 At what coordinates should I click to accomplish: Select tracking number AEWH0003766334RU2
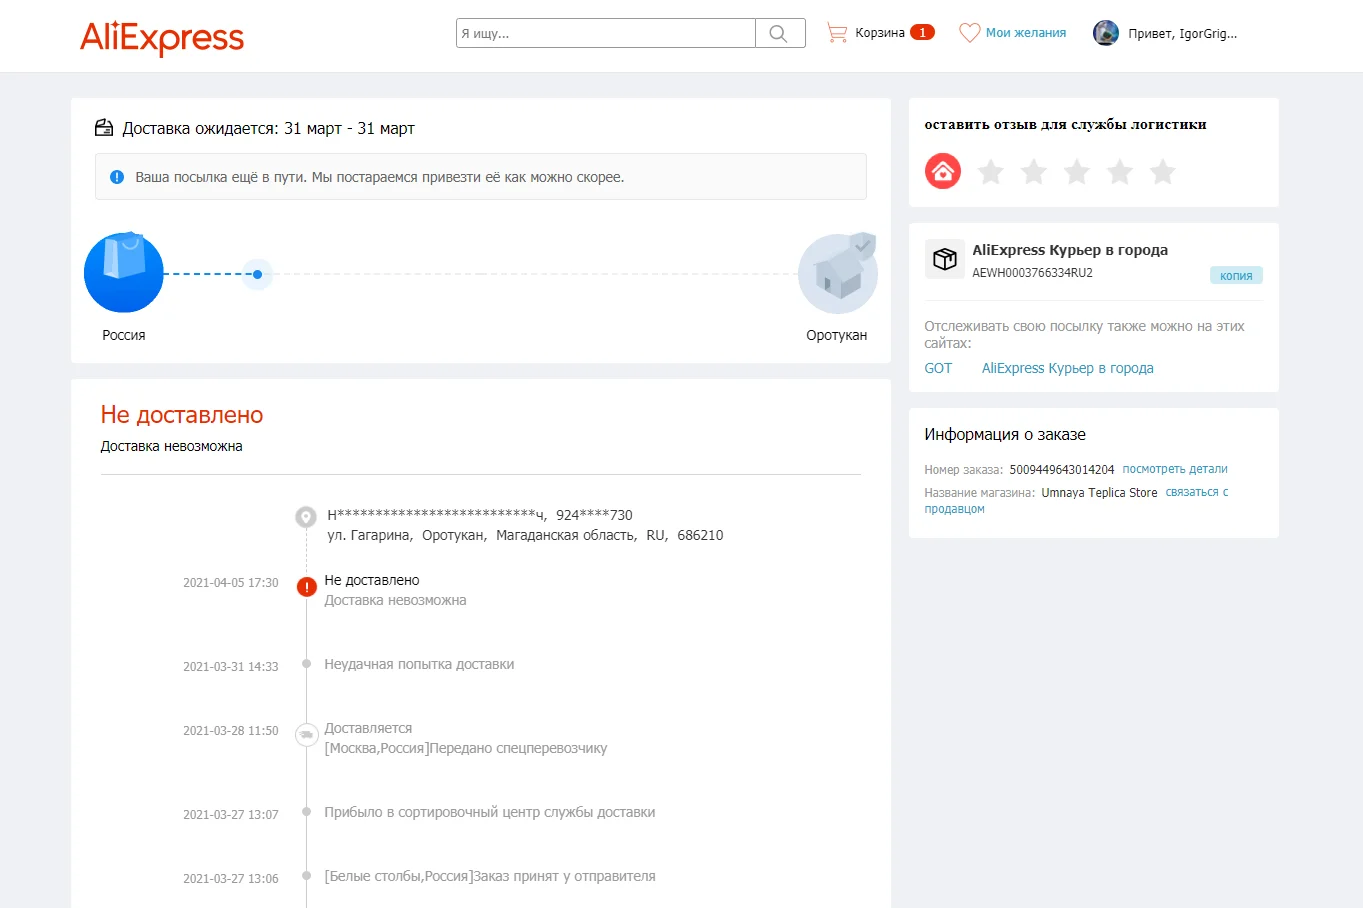(x=1032, y=273)
